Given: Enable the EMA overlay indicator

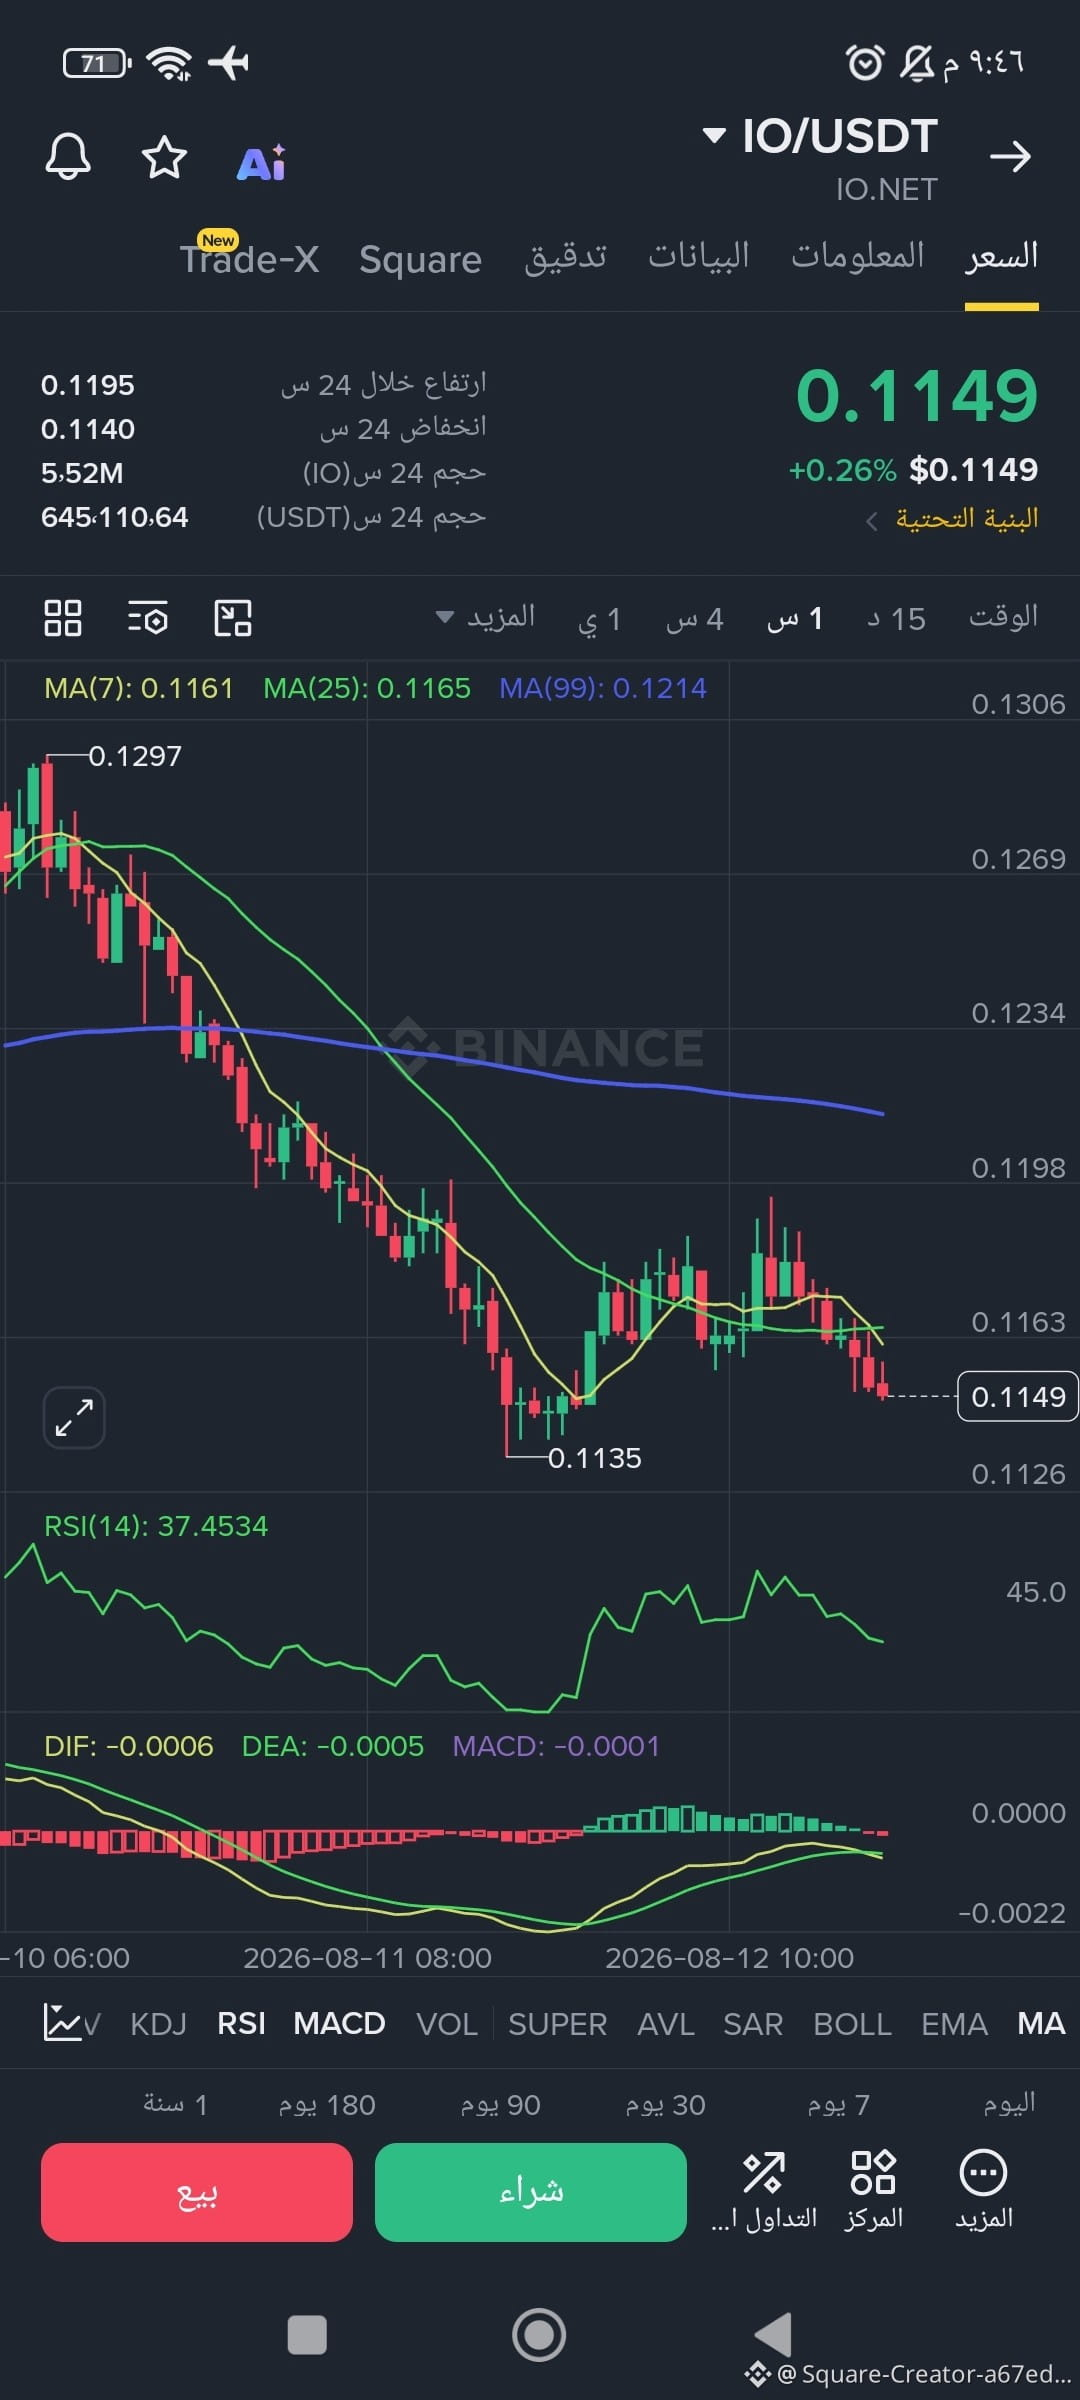Looking at the screenshot, I should [x=954, y=2024].
